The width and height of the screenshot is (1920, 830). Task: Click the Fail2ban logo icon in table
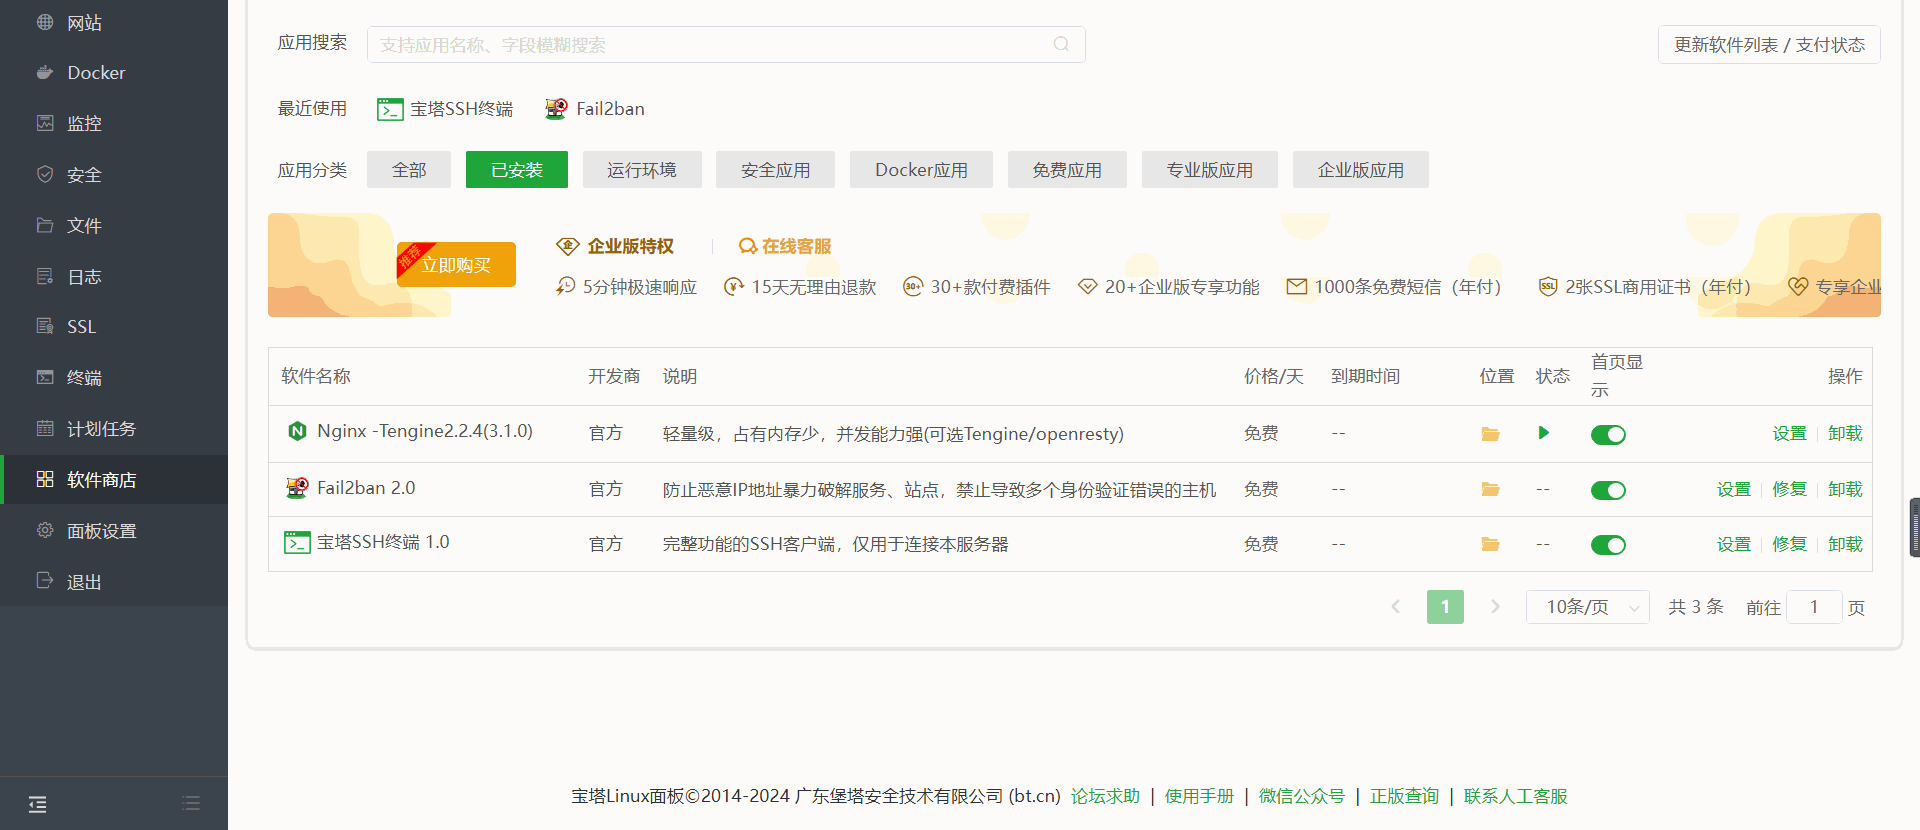[297, 488]
